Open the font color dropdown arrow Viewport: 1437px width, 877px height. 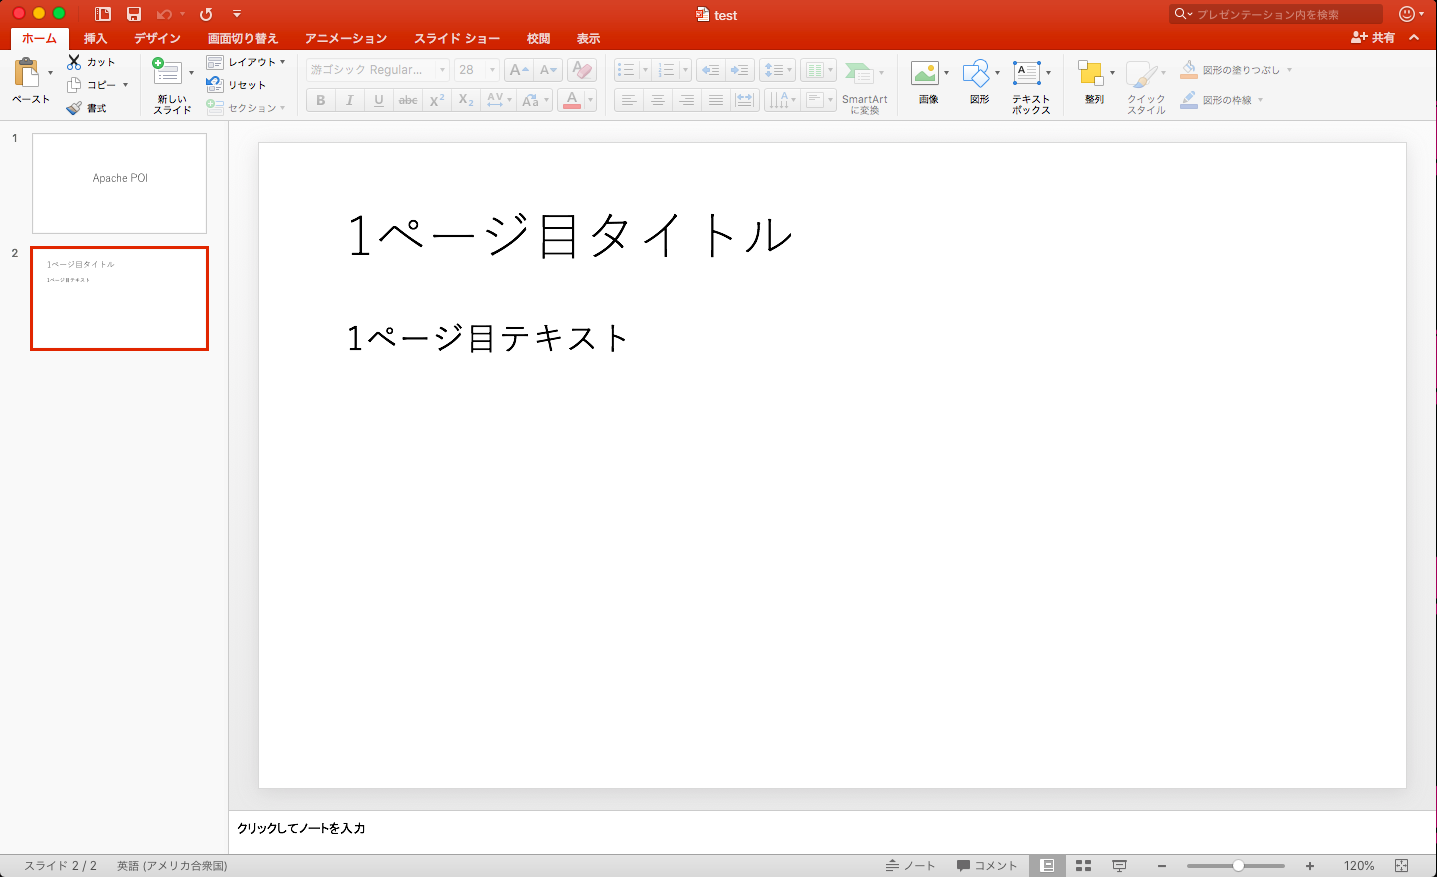point(590,100)
